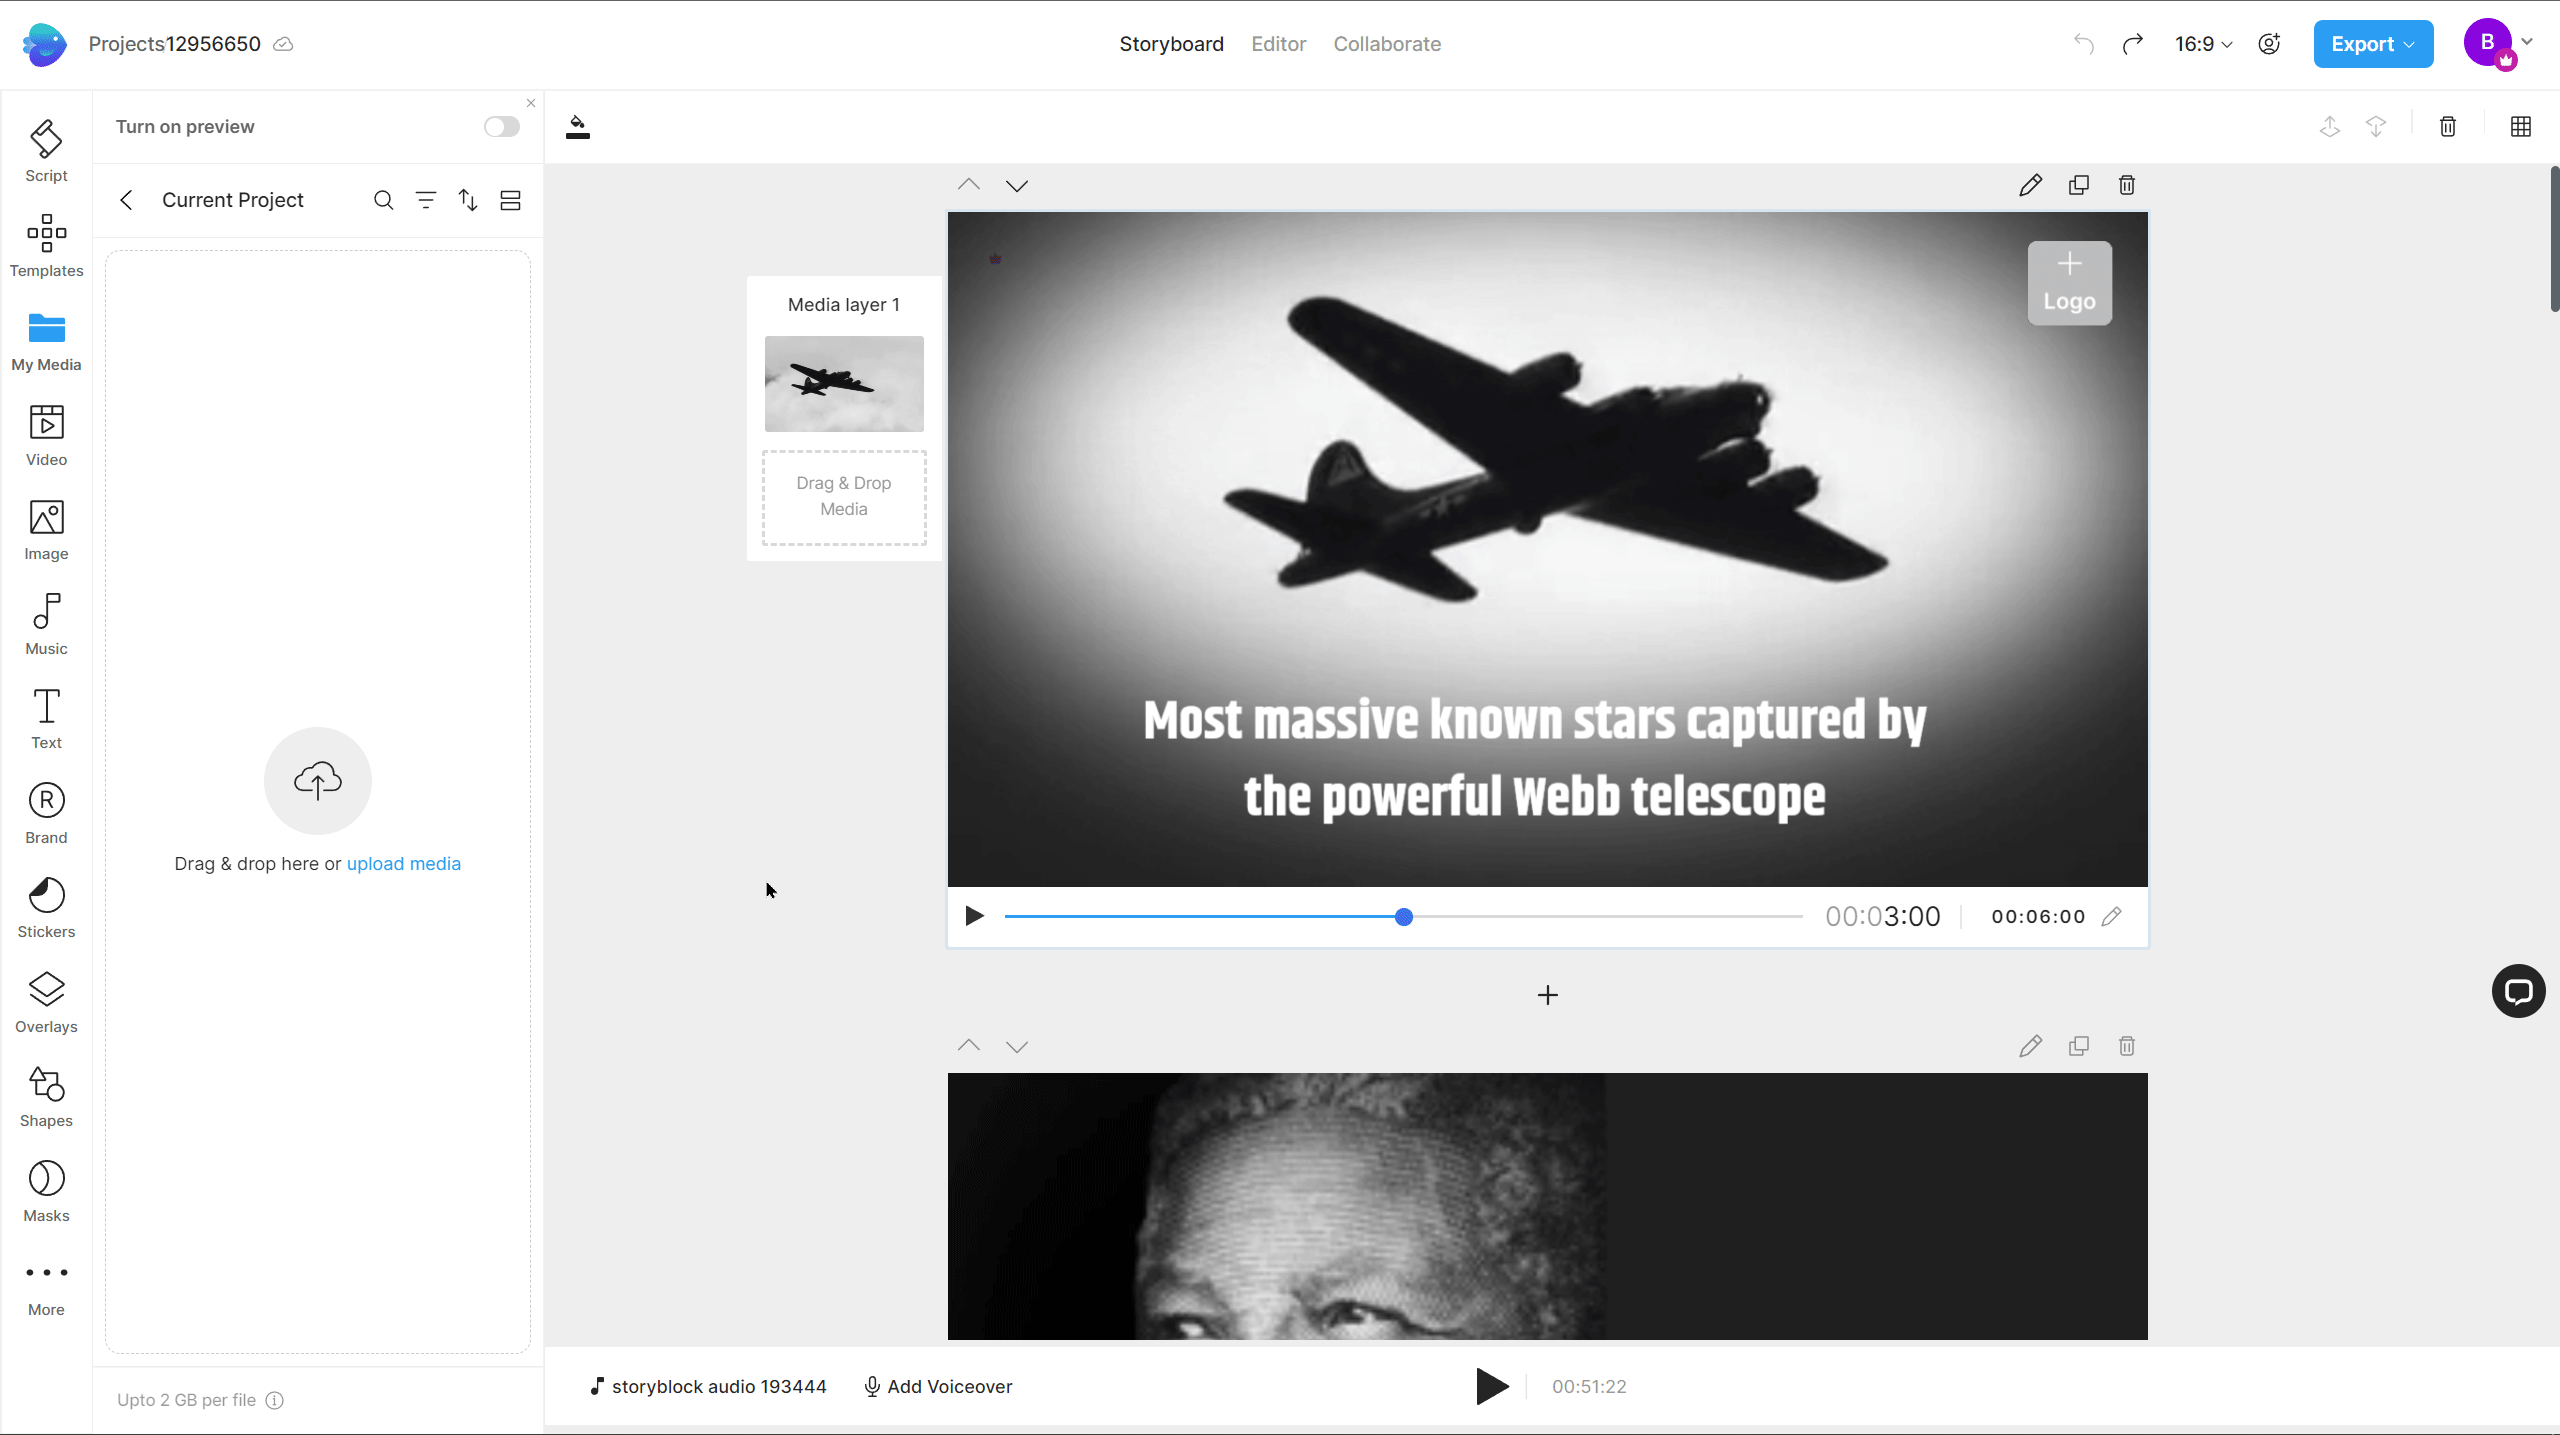Open the grid view of scenes
2560x1435 pixels.
click(x=2521, y=126)
